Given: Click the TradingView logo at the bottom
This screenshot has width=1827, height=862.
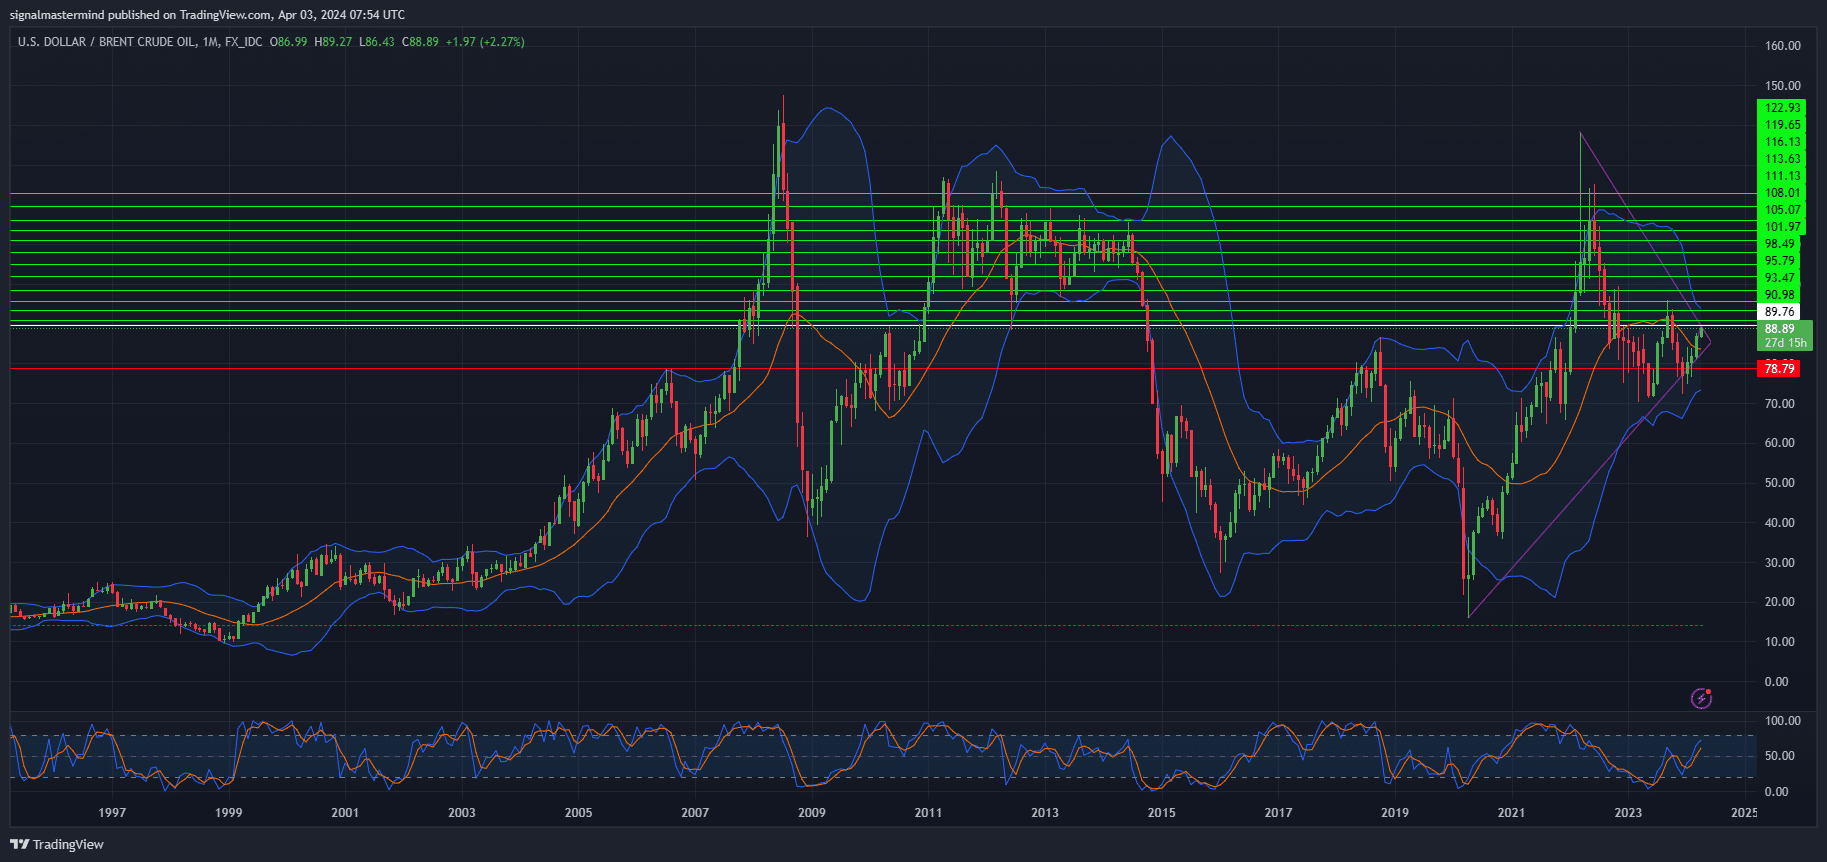Looking at the screenshot, I should pos(57,844).
